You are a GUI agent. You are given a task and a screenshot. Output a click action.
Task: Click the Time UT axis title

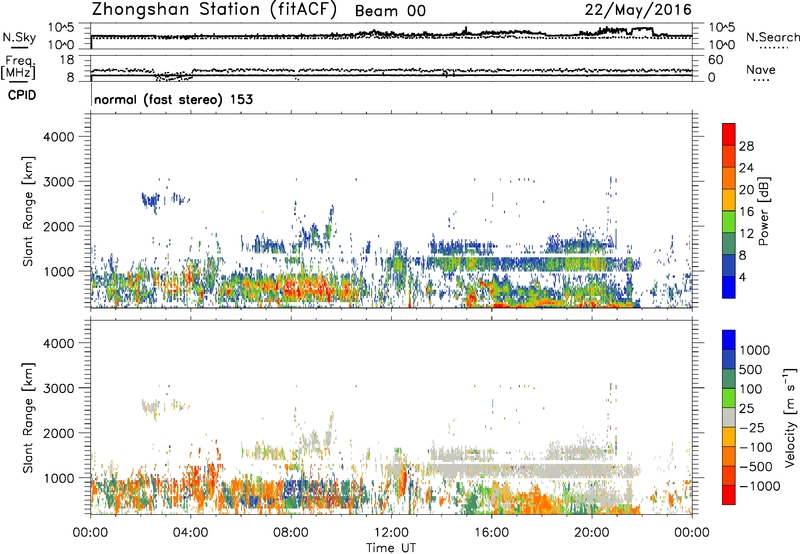tap(391, 547)
